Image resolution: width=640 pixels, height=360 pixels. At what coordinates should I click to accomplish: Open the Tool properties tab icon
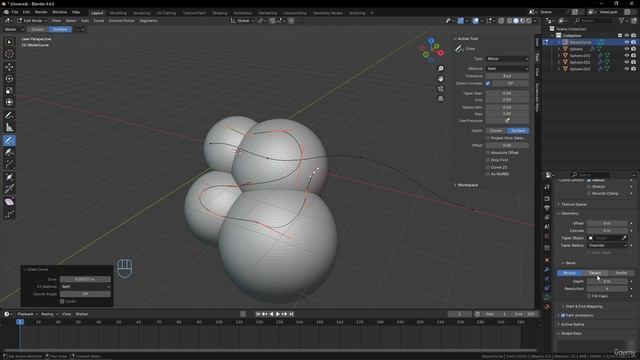click(x=547, y=187)
